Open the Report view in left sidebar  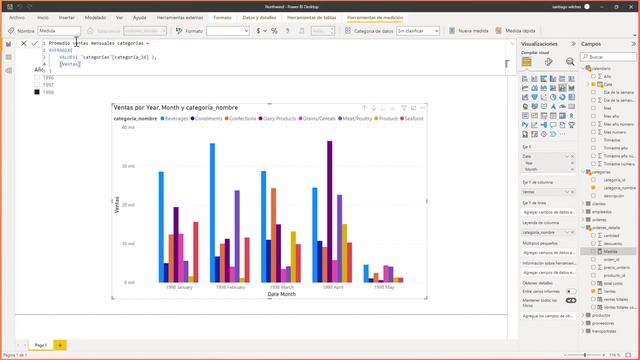[8, 44]
